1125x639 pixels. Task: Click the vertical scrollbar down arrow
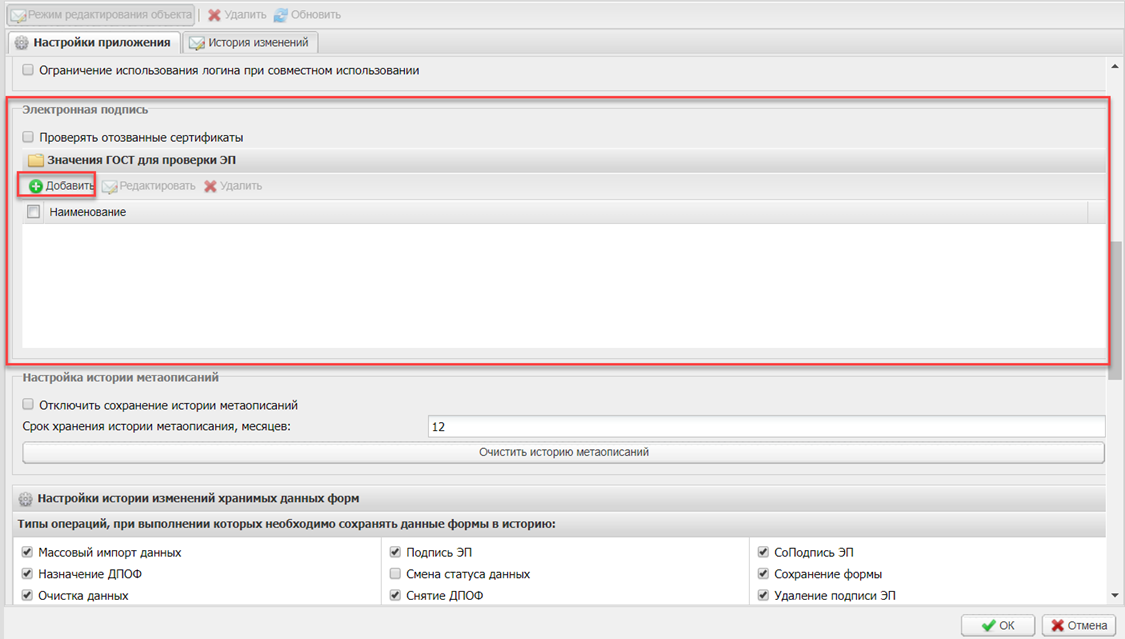point(1115,597)
